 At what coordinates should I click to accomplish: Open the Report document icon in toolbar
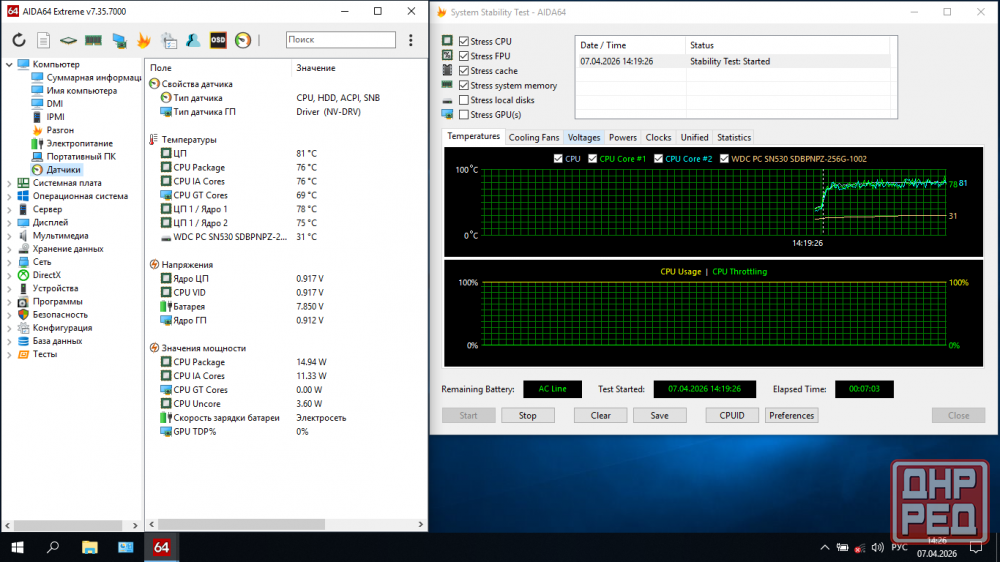click(43, 41)
